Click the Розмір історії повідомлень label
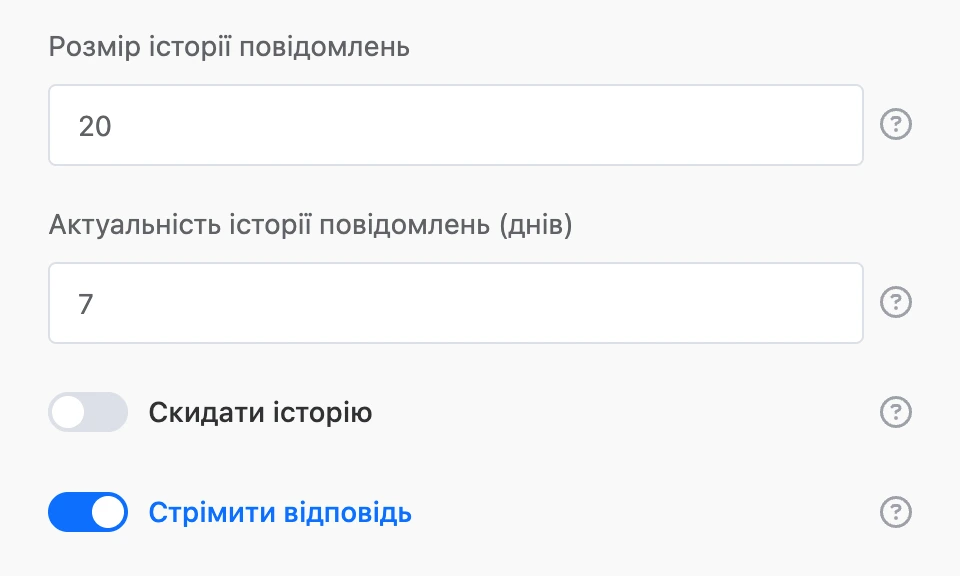This screenshot has width=960, height=576. pos(229,47)
